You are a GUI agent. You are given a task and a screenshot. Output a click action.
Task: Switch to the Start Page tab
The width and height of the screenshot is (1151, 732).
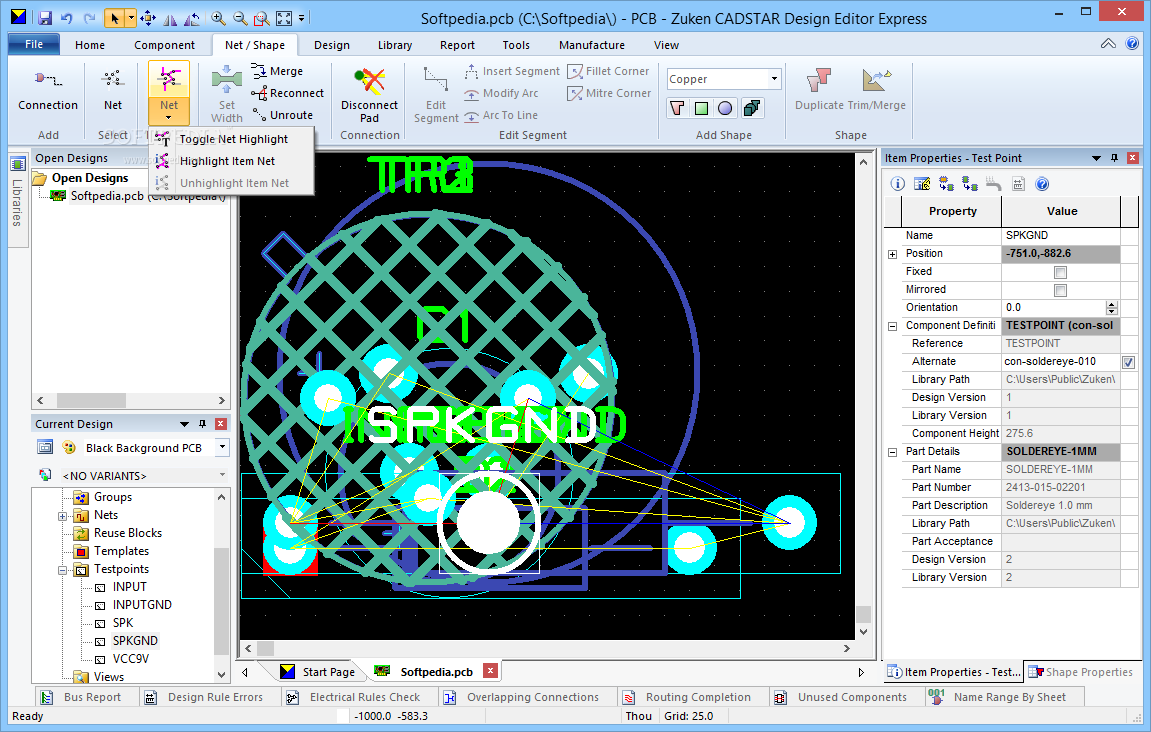pos(320,672)
